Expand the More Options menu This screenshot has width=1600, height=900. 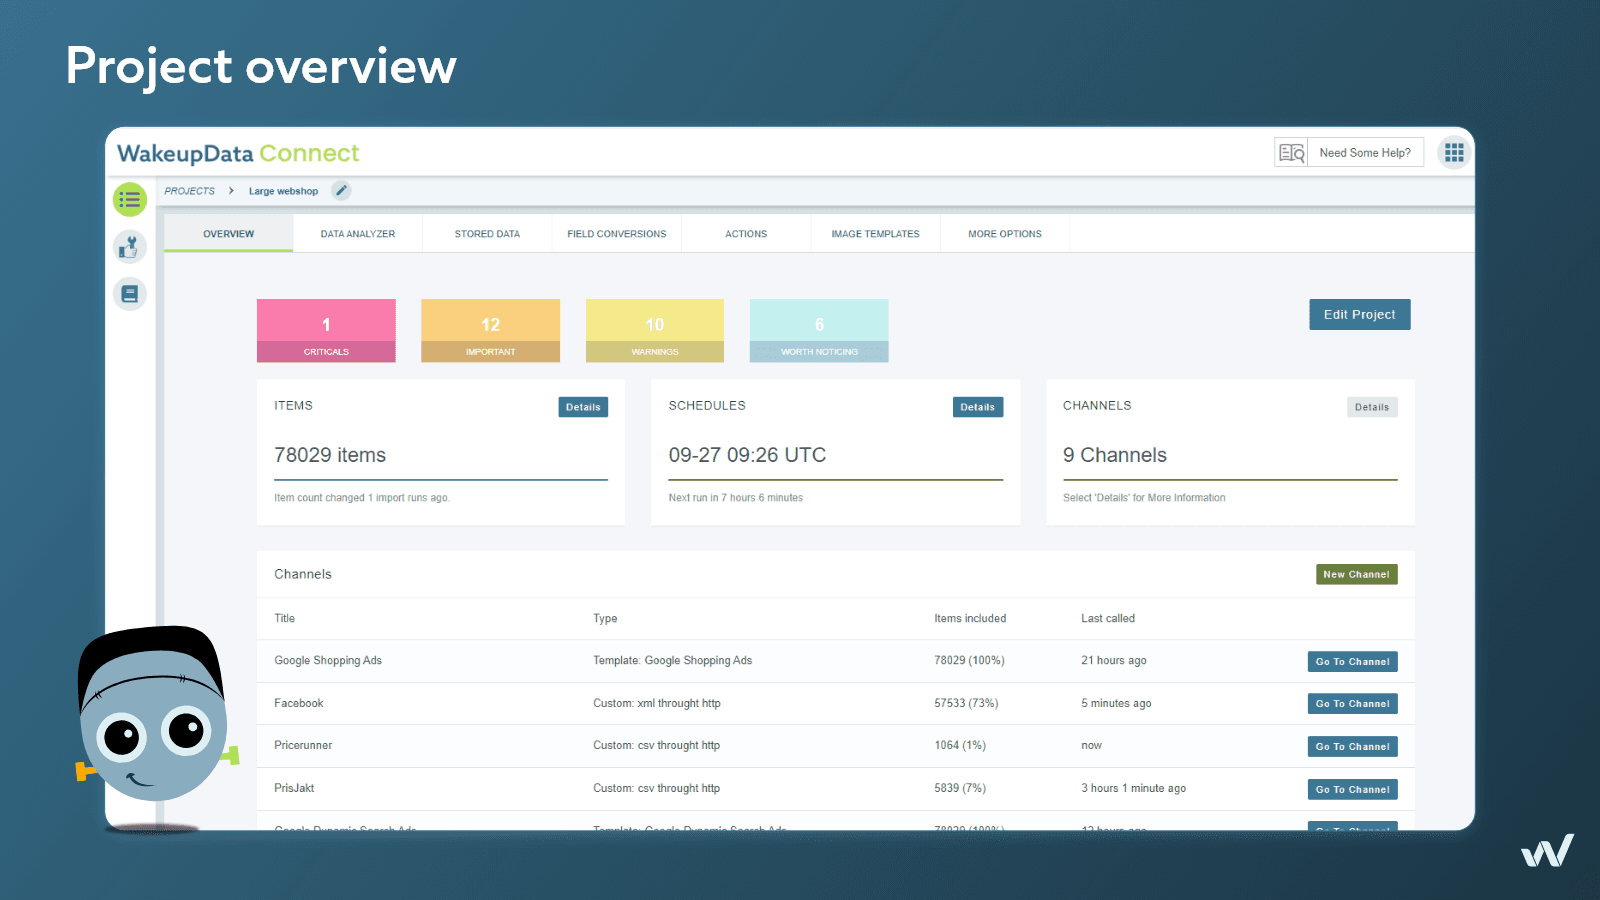(x=1004, y=233)
